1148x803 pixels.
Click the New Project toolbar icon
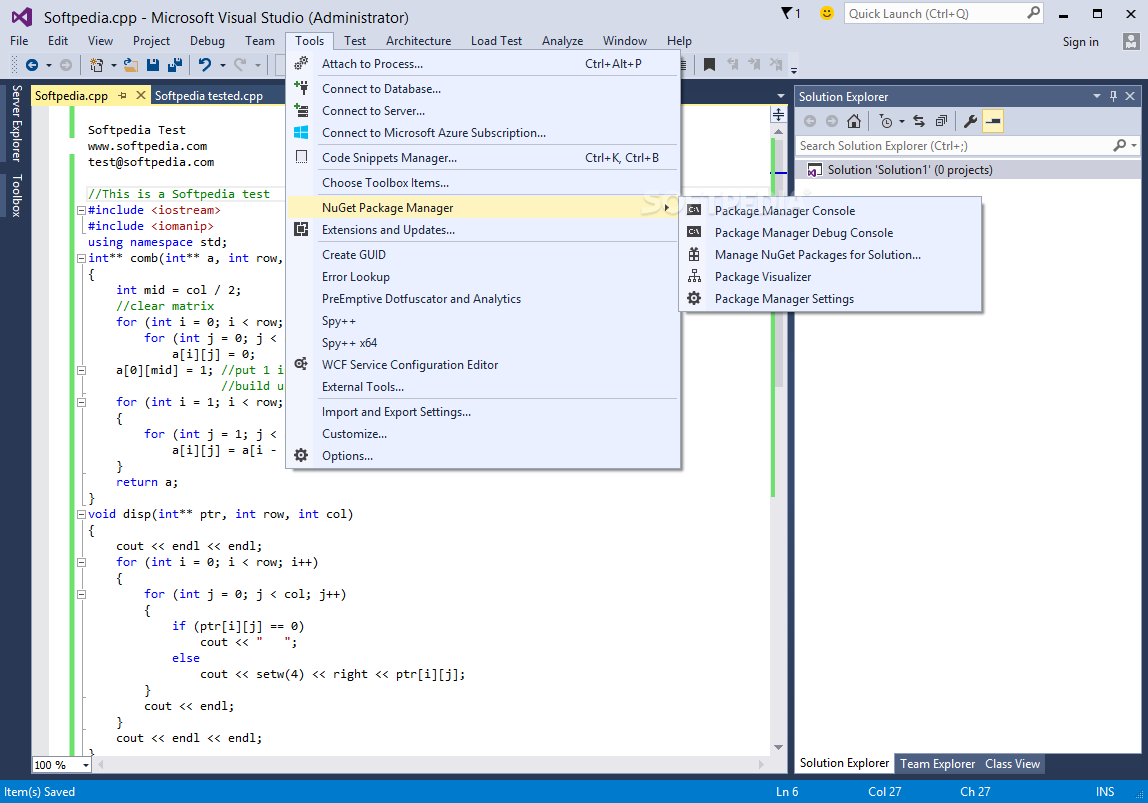tap(96, 65)
